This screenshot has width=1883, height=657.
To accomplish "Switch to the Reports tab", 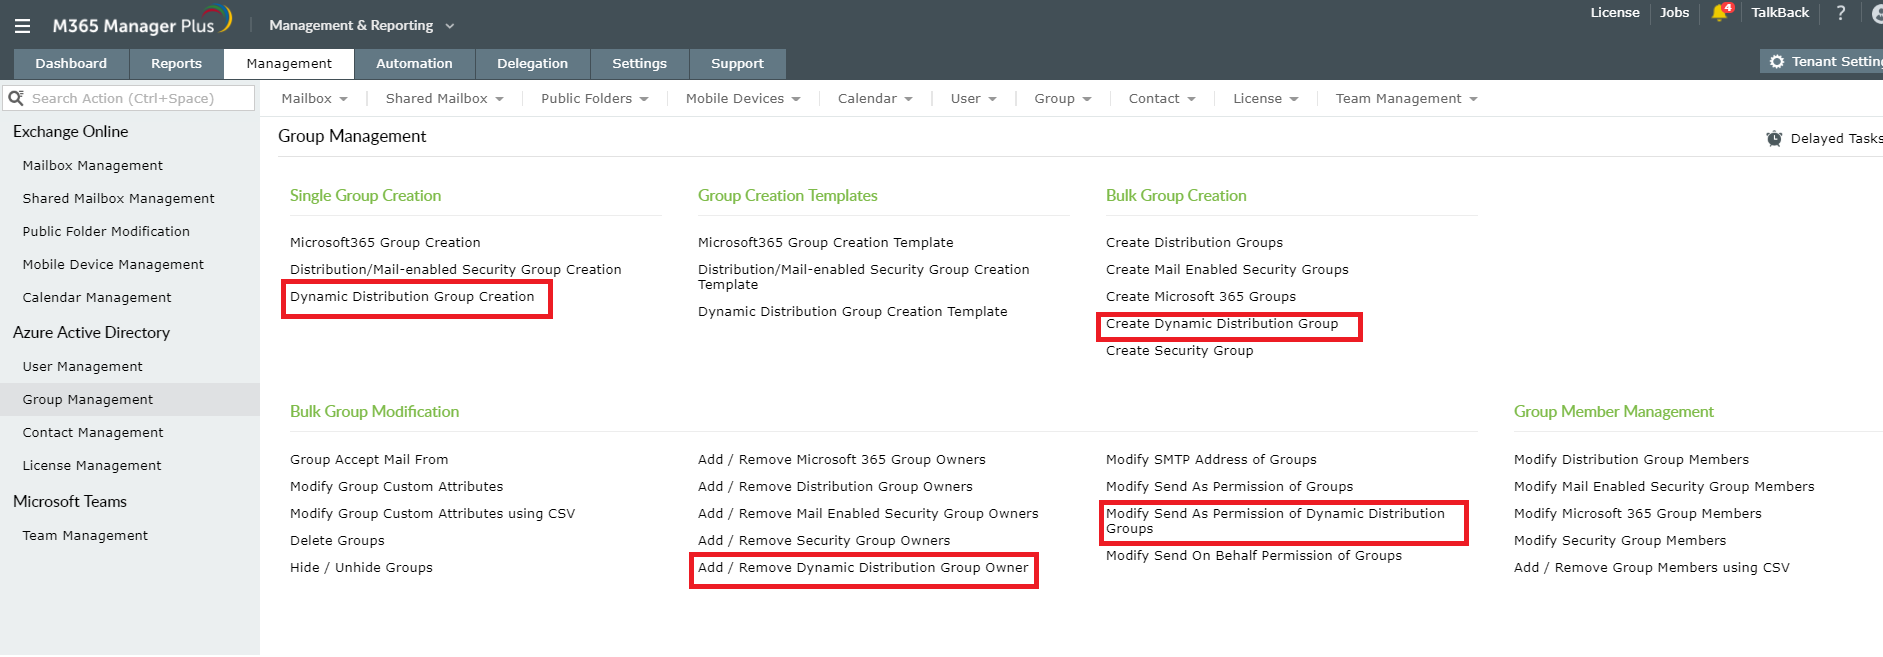I will [176, 63].
